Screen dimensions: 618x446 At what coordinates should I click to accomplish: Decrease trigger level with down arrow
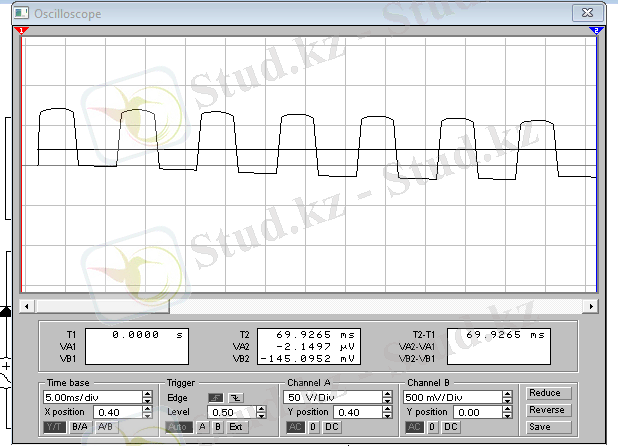pos(261,415)
